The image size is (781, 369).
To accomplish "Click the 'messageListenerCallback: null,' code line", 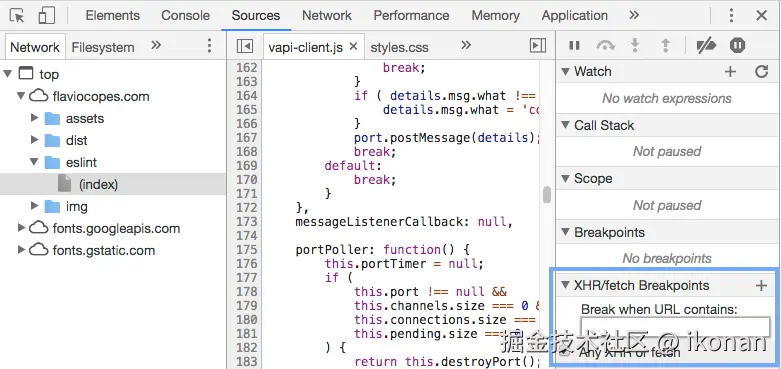I will pos(404,222).
